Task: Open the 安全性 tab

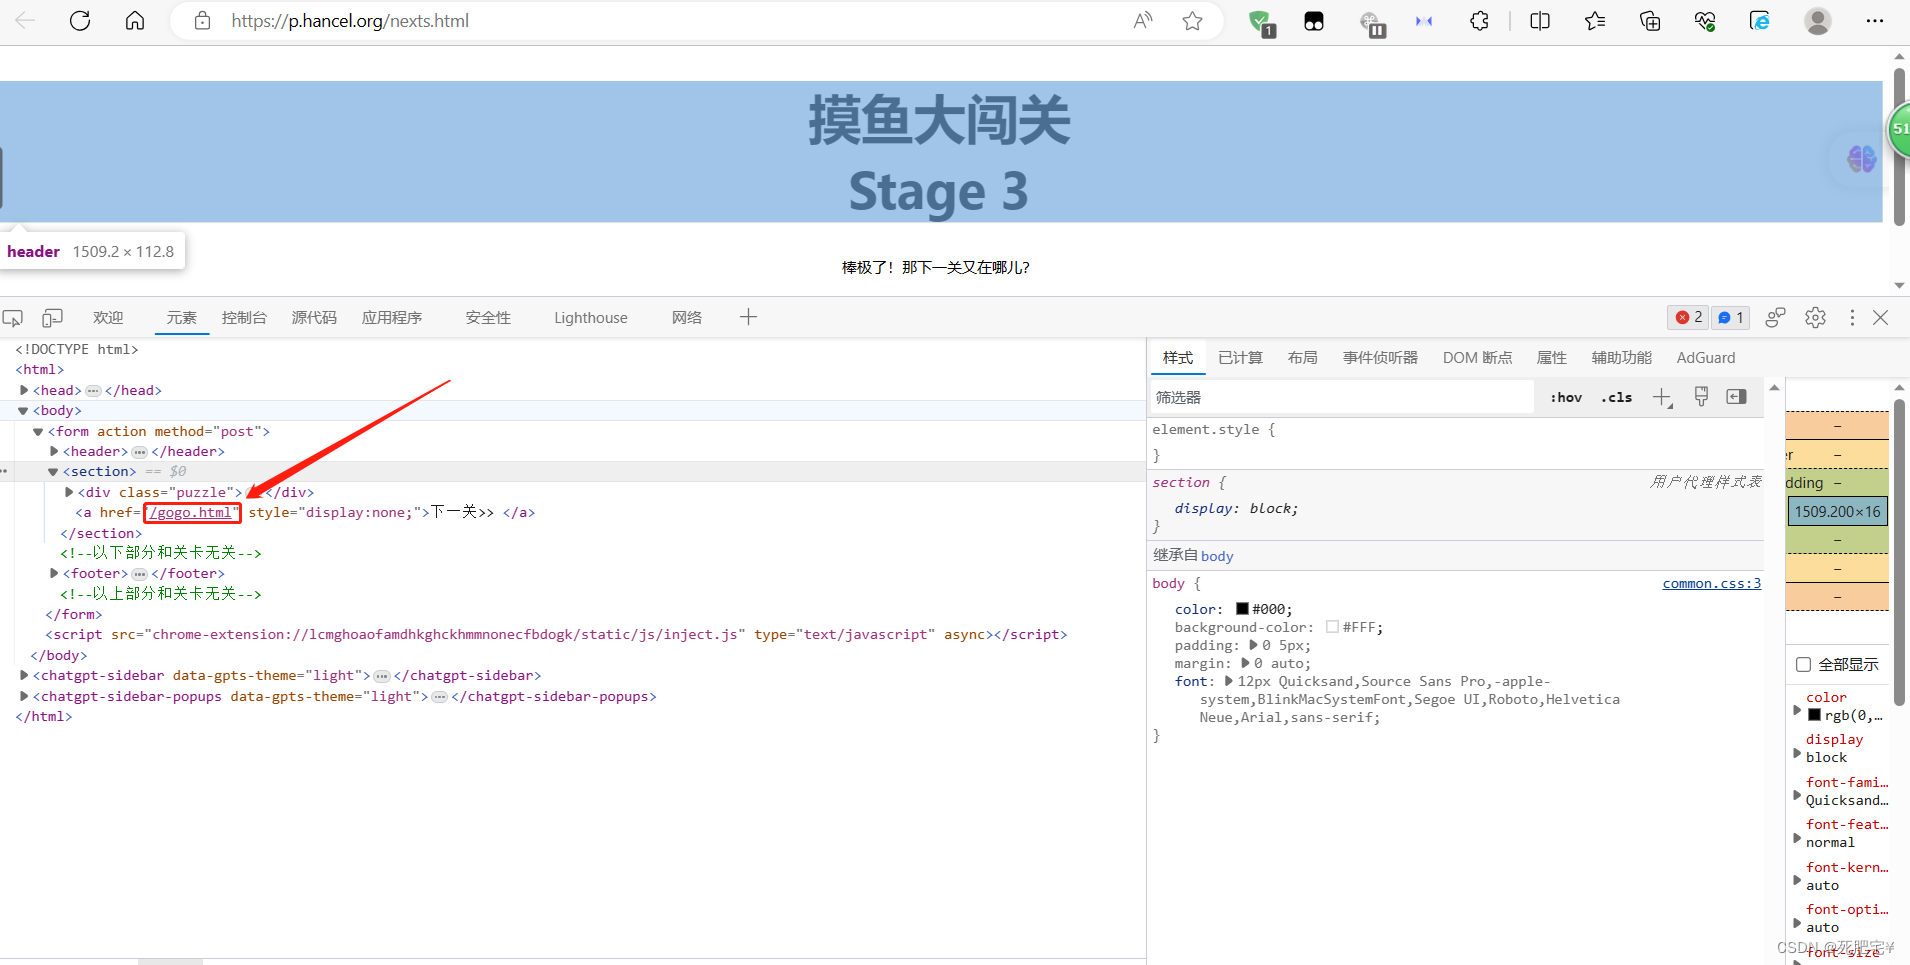Action: tap(488, 318)
